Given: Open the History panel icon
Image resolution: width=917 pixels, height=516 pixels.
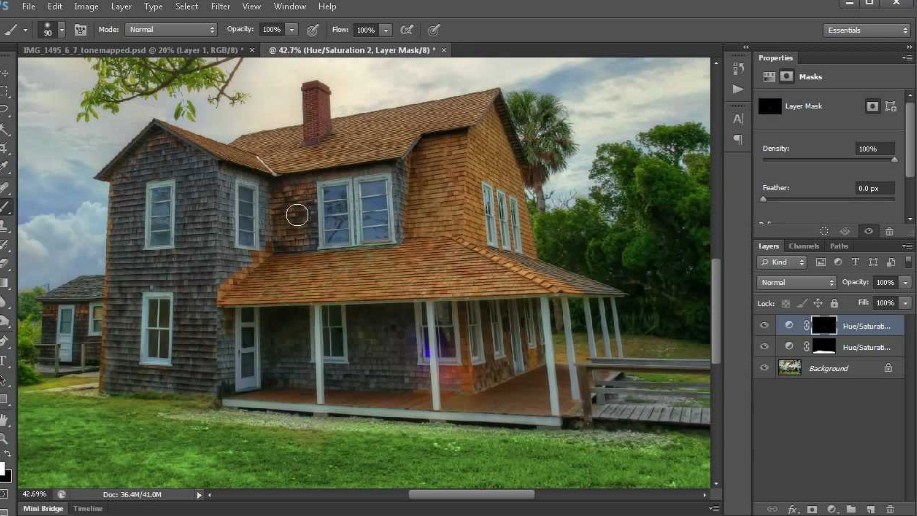Looking at the screenshot, I should (x=738, y=68).
